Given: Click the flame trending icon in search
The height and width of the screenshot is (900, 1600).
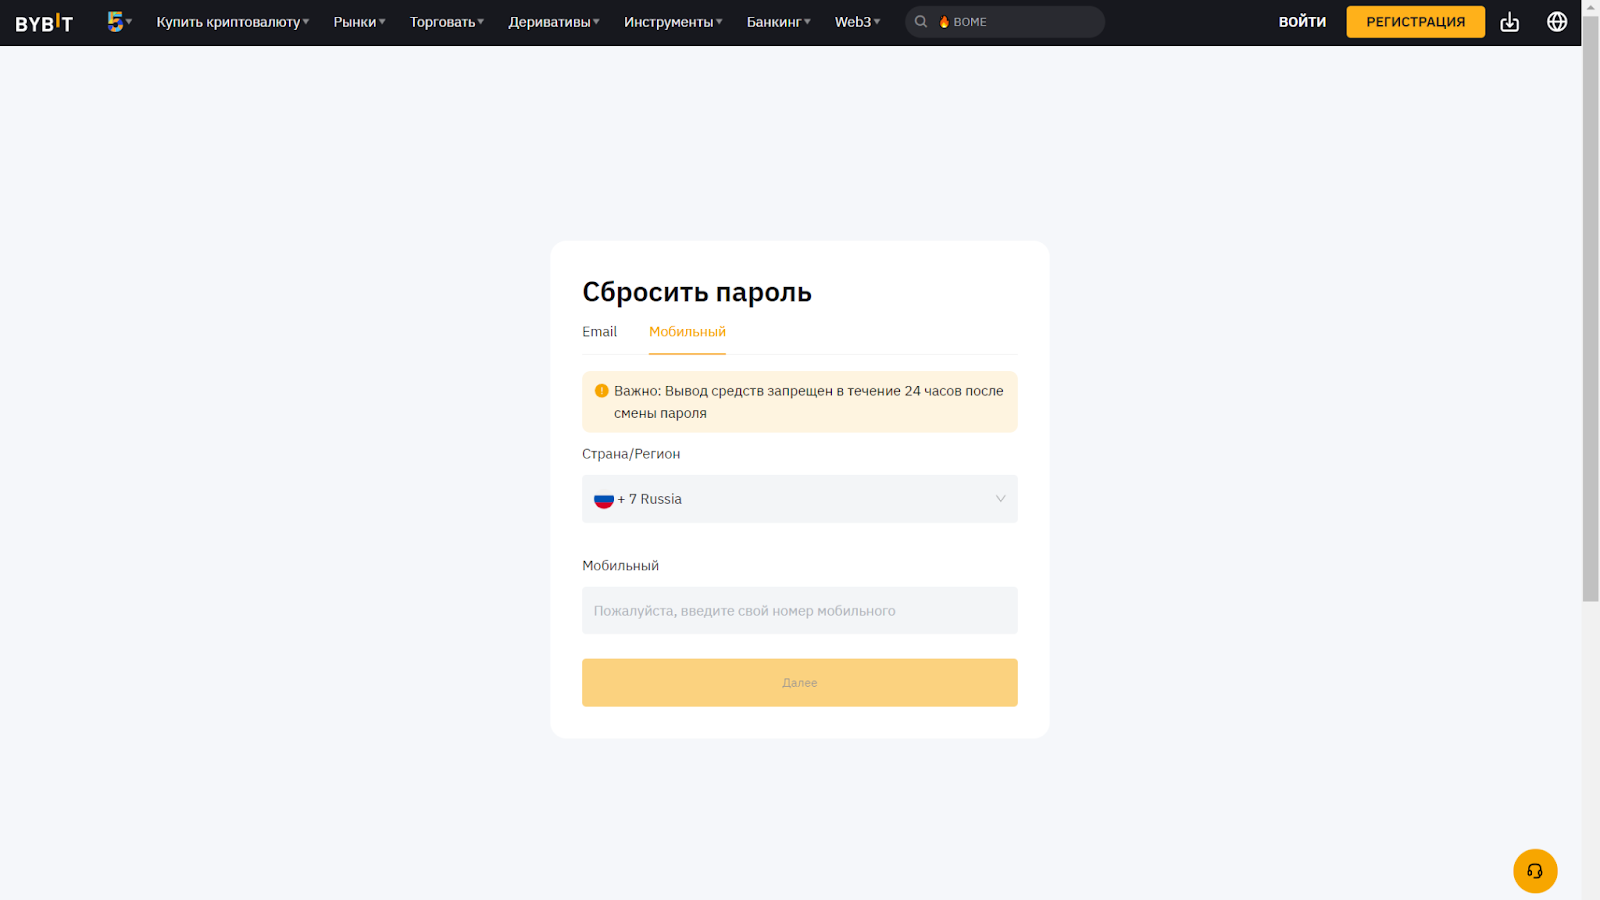Looking at the screenshot, I should click(x=944, y=22).
